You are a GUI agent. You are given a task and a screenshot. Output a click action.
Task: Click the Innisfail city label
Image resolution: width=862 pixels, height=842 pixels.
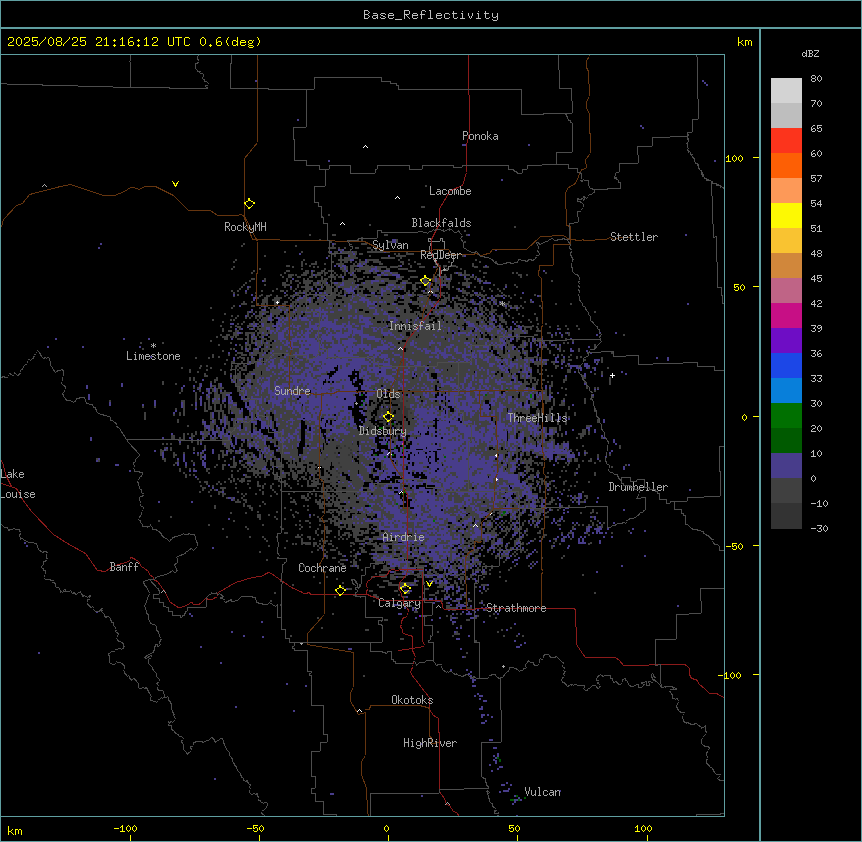pos(415,326)
